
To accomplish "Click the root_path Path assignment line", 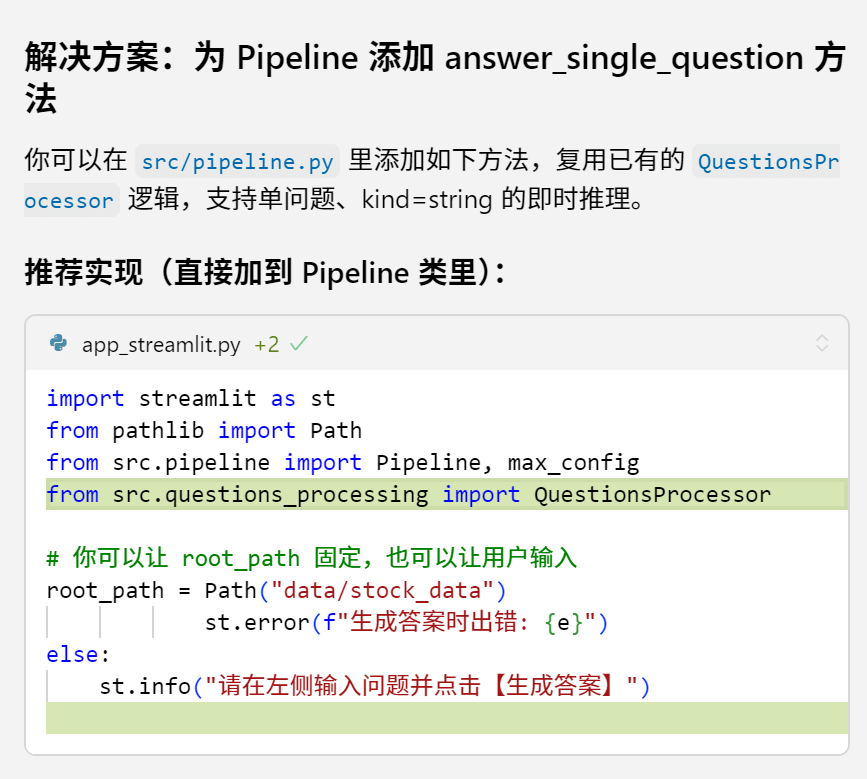I will click(276, 590).
